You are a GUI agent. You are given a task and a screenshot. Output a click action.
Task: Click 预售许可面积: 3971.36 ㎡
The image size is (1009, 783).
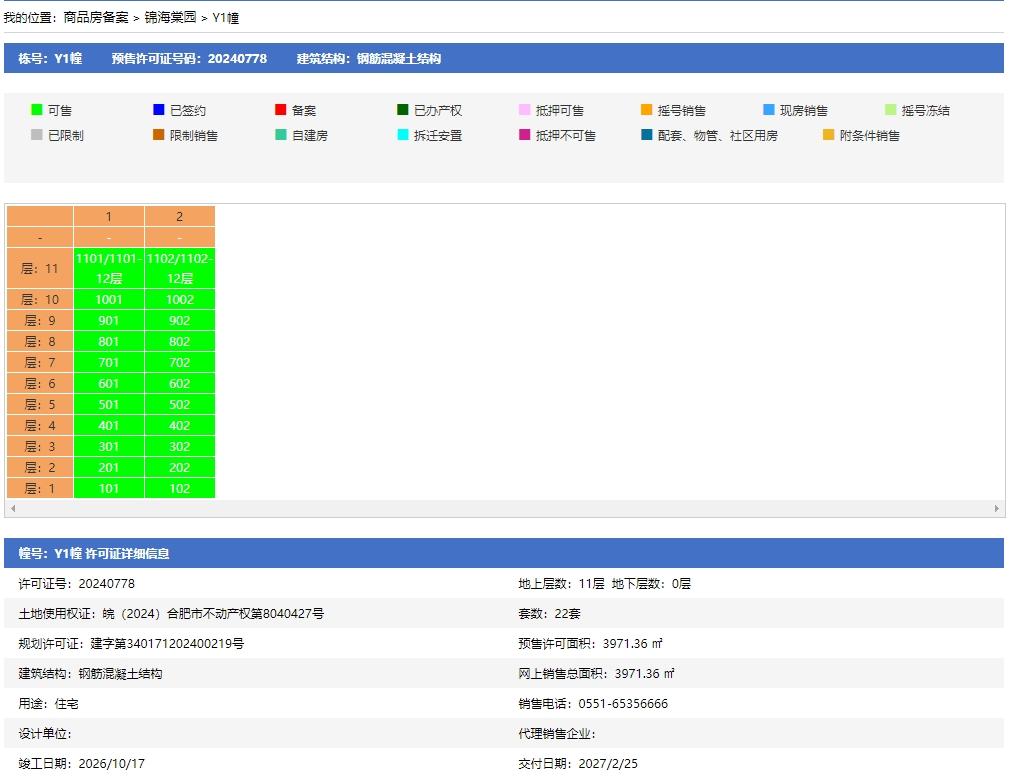590,643
